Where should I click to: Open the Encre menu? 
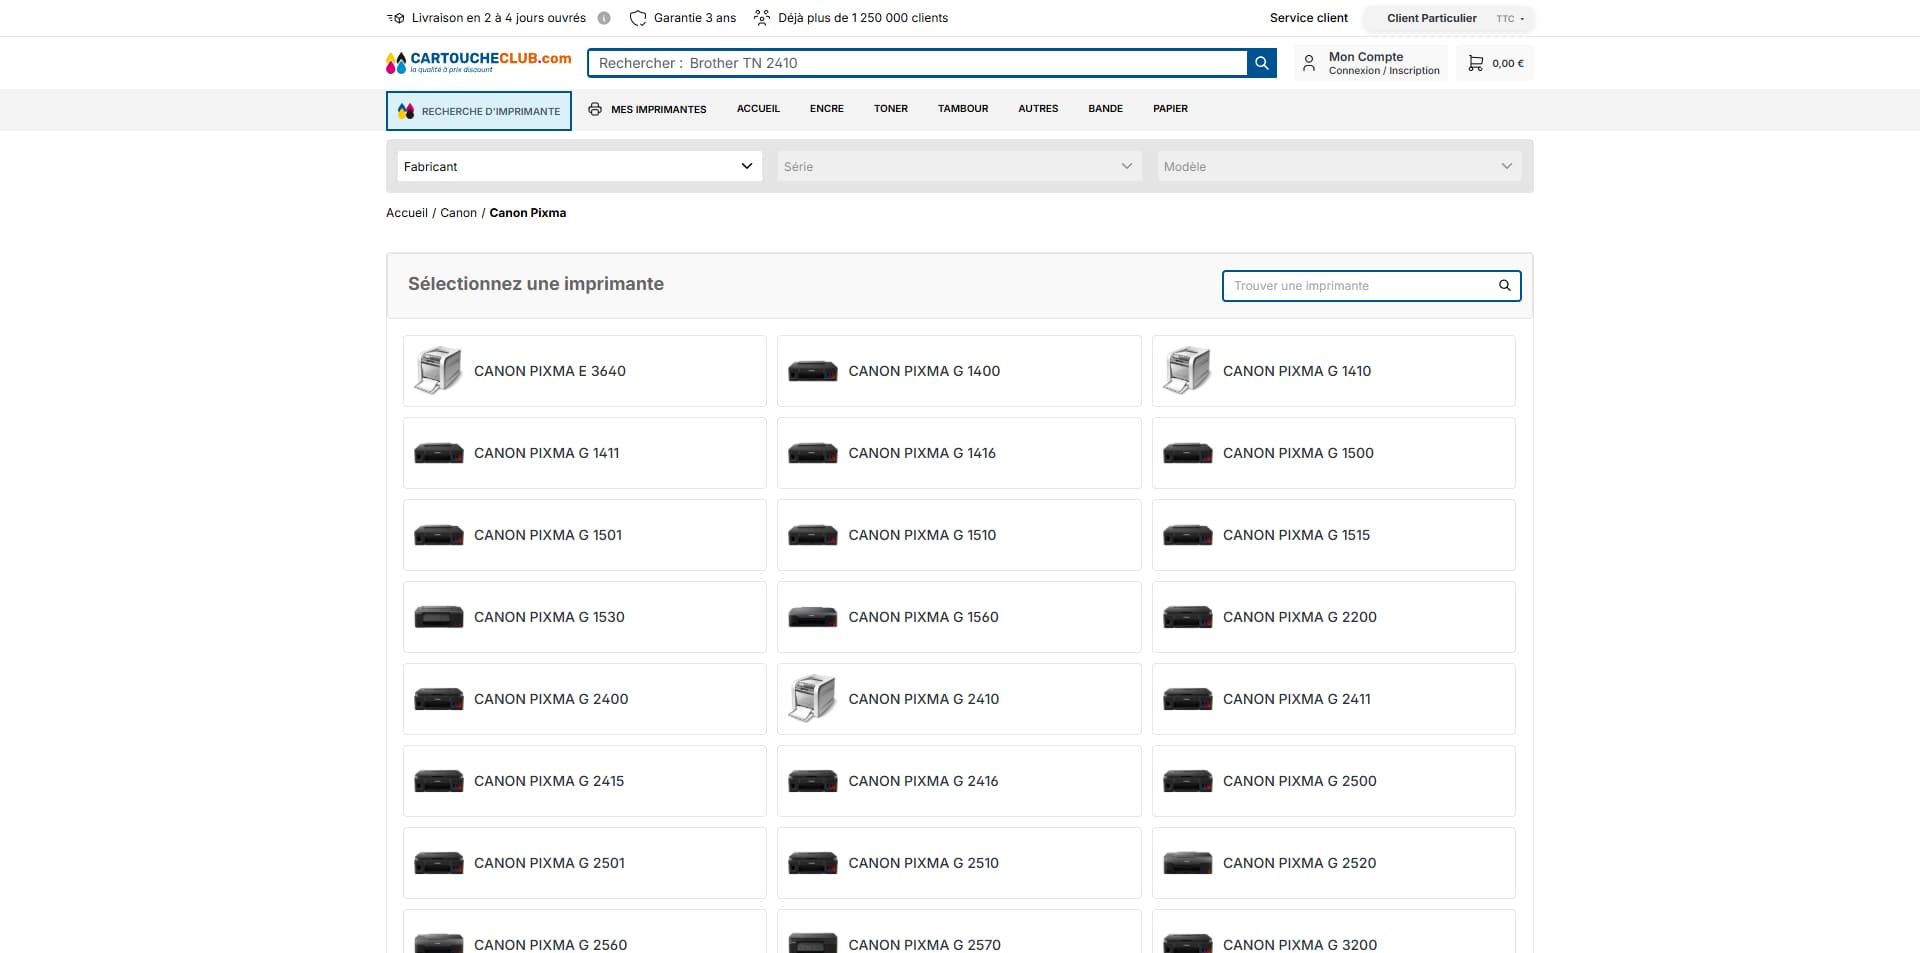click(x=827, y=109)
